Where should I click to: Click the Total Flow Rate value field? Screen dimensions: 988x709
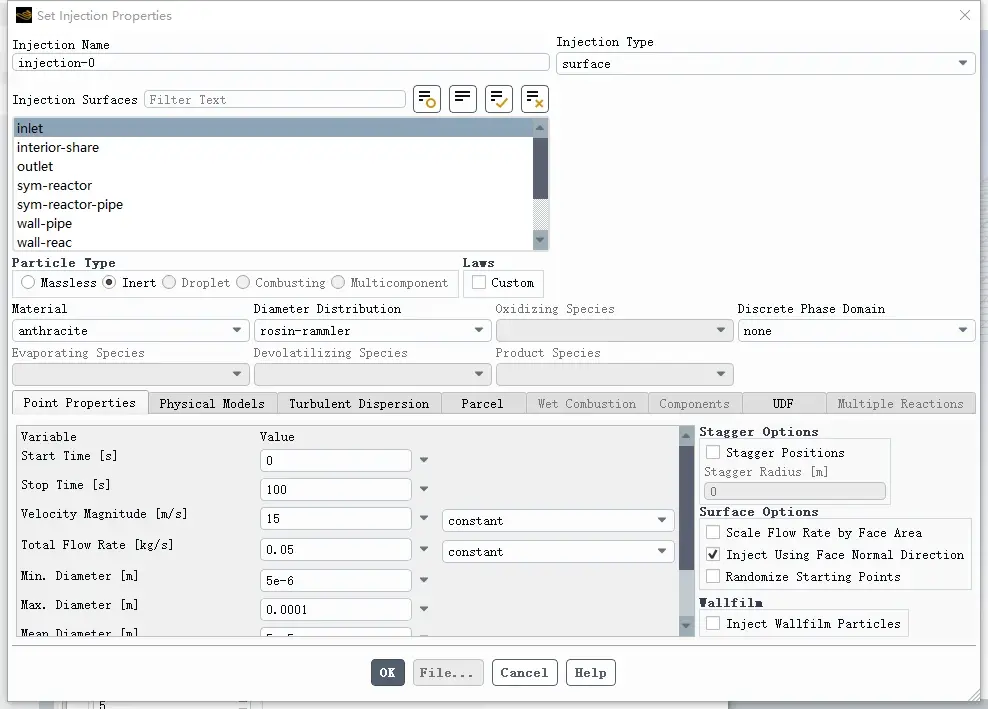click(336, 549)
